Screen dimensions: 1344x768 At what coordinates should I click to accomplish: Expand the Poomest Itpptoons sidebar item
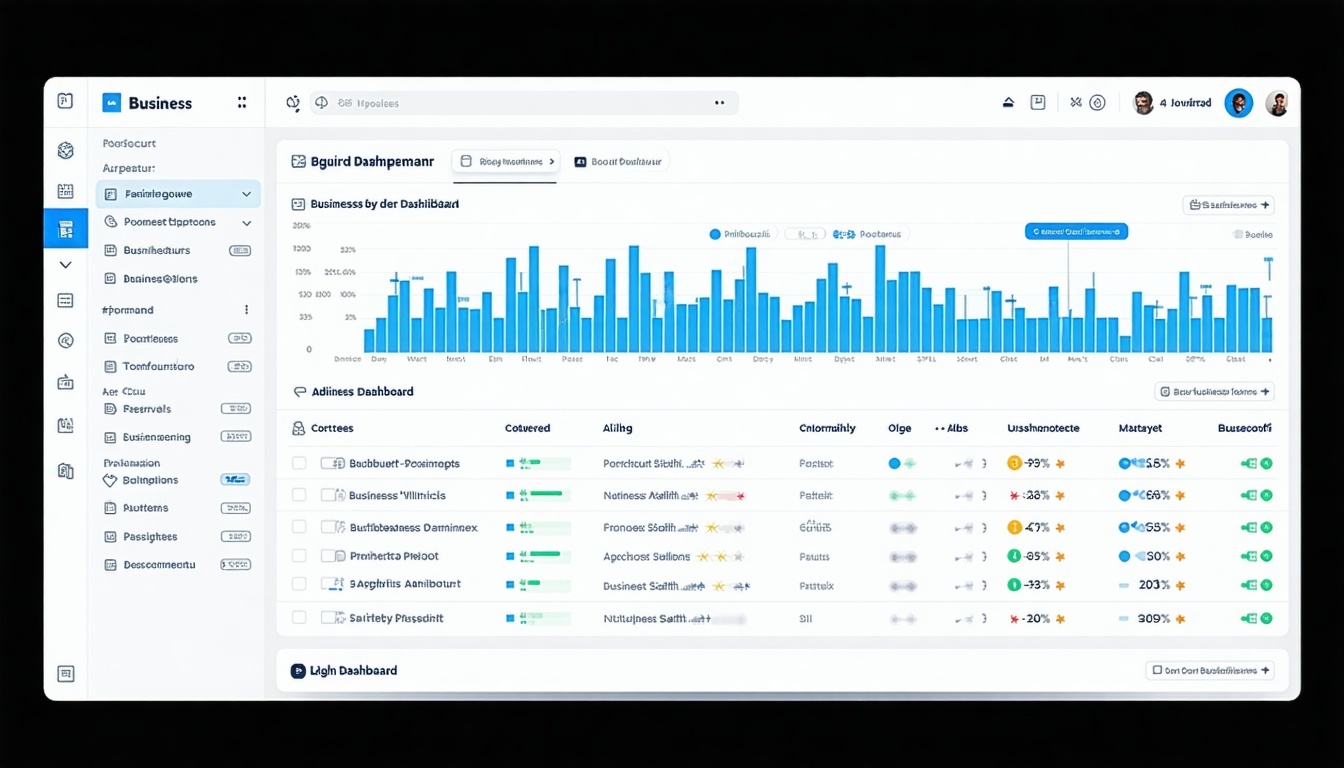[x=246, y=223]
